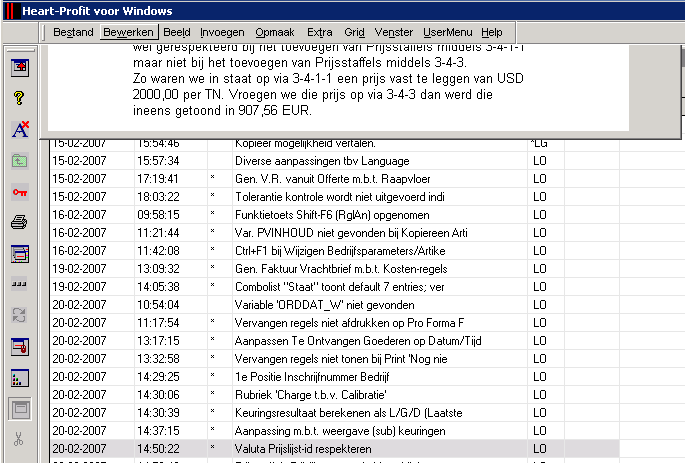Click the three small squares icon
This screenshot has height=463, width=685.
coord(19,284)
